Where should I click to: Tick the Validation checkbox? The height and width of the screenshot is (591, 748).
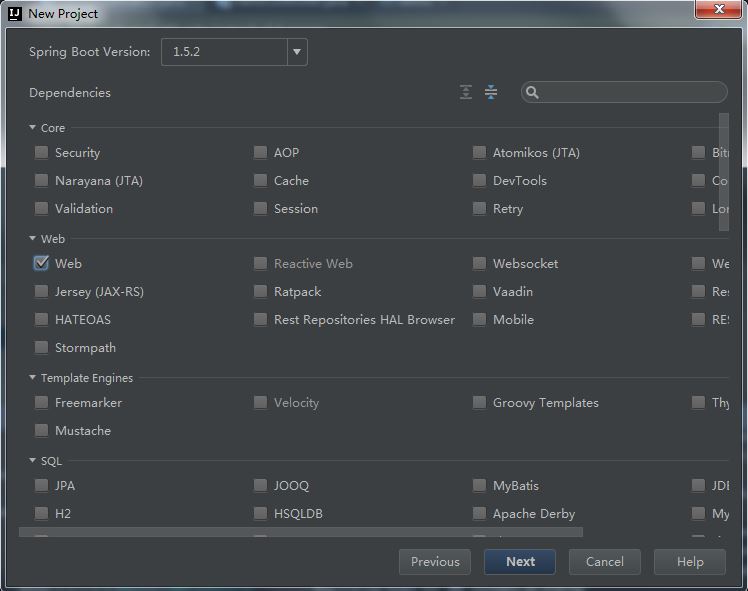pyautogui.click(x=42, y=208)
